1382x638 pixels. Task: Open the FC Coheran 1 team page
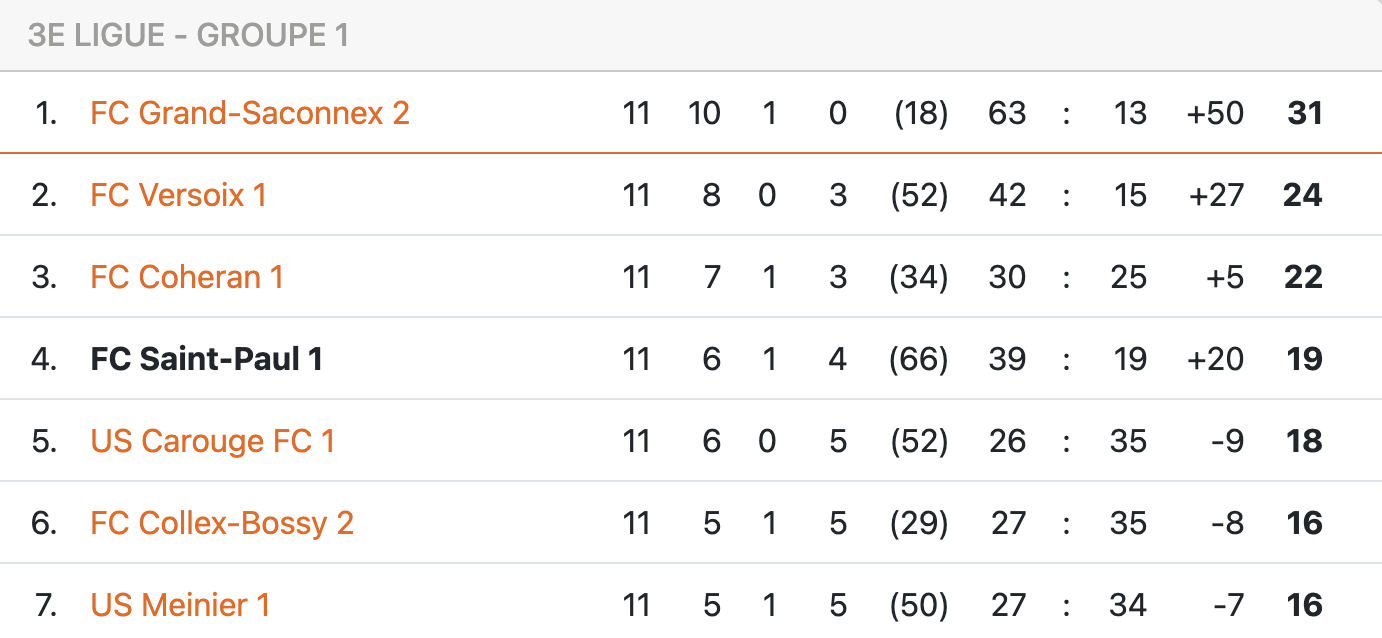pos(187,277)
